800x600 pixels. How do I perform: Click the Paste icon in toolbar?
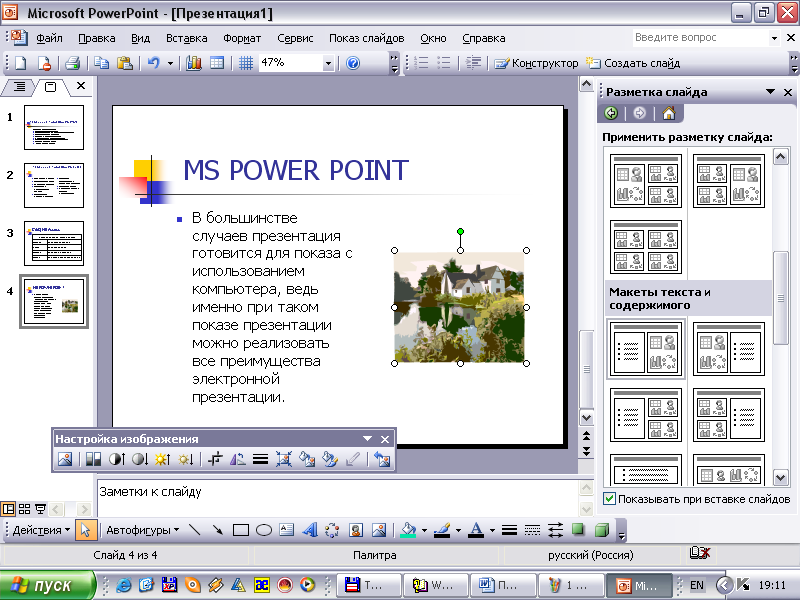pyautogui.click(x=124, y=63)
